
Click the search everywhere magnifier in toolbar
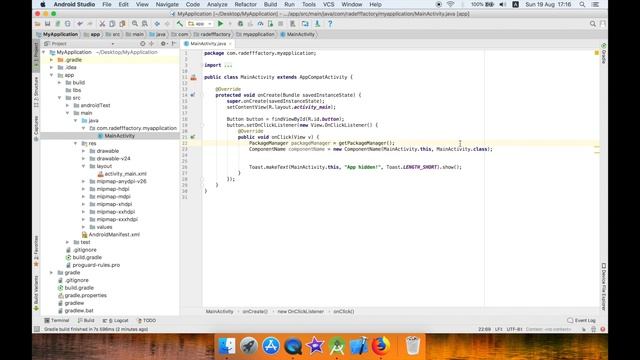[x=593, y=24]
